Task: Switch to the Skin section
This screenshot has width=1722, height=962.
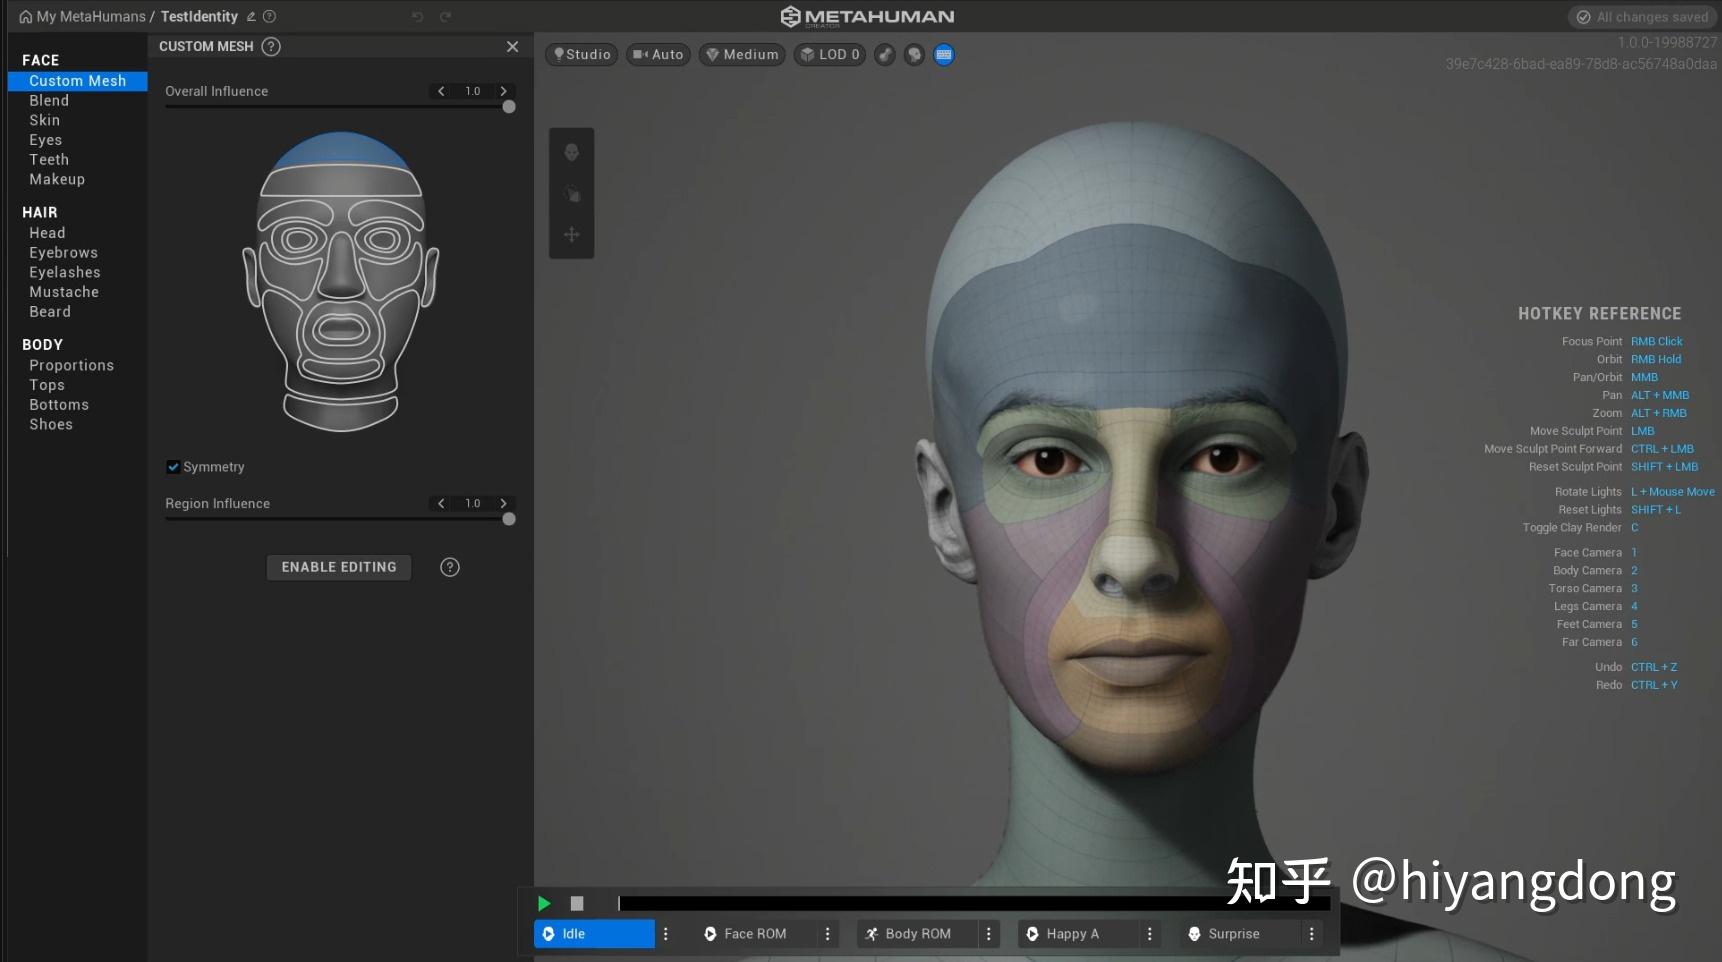Action: coord(45,120)
